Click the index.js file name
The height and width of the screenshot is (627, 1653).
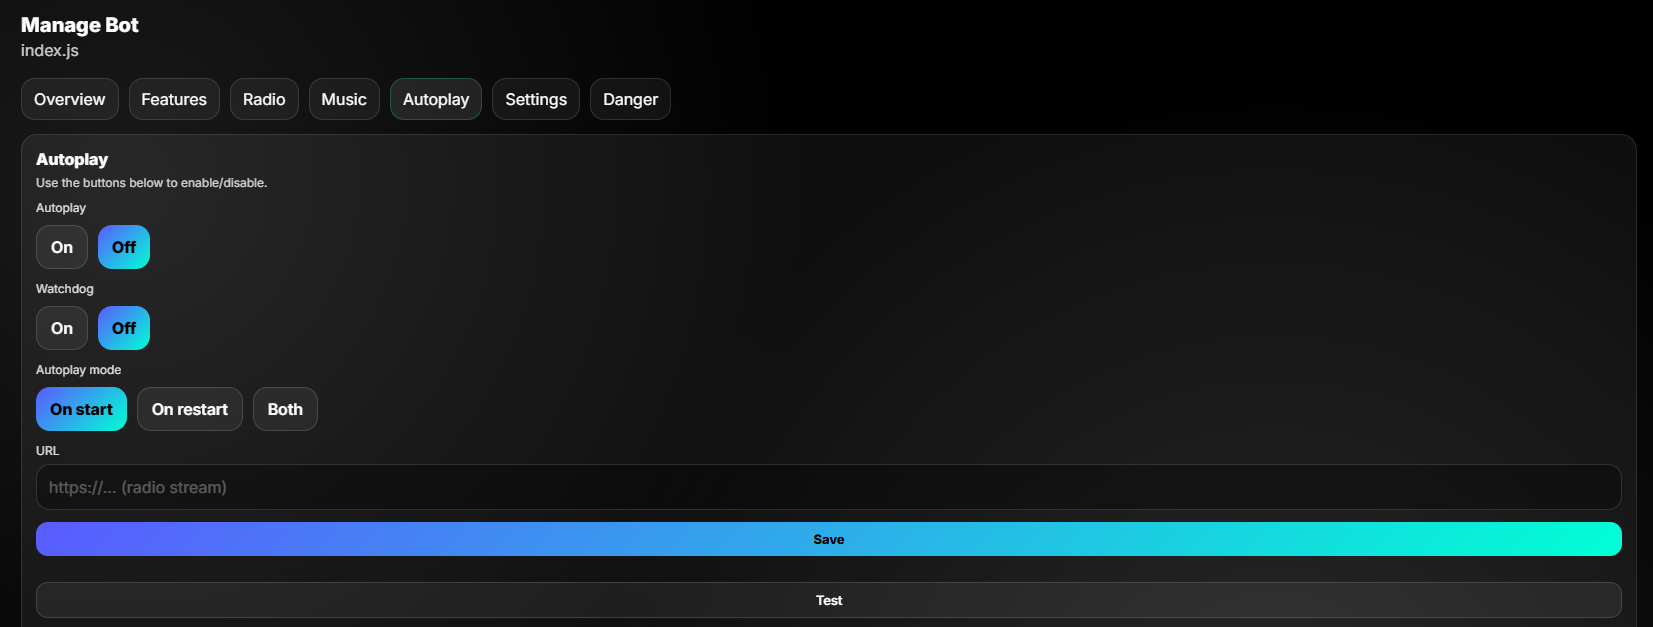[x=50, y=50]
